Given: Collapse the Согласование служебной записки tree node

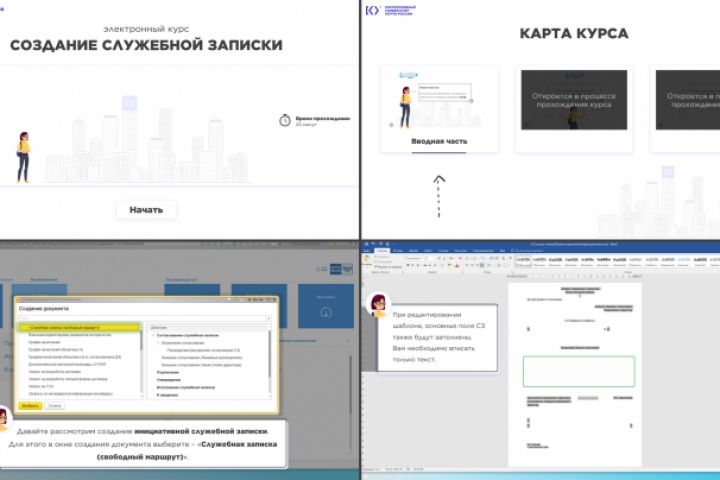Looking at the screenshot, I should pyautogui.click(x=153, y=335).
